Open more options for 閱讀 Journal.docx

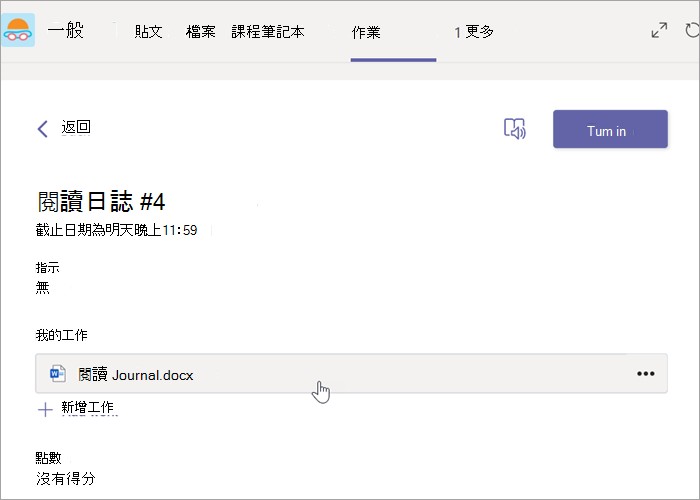pyautogui.click(x=646, y=374)
